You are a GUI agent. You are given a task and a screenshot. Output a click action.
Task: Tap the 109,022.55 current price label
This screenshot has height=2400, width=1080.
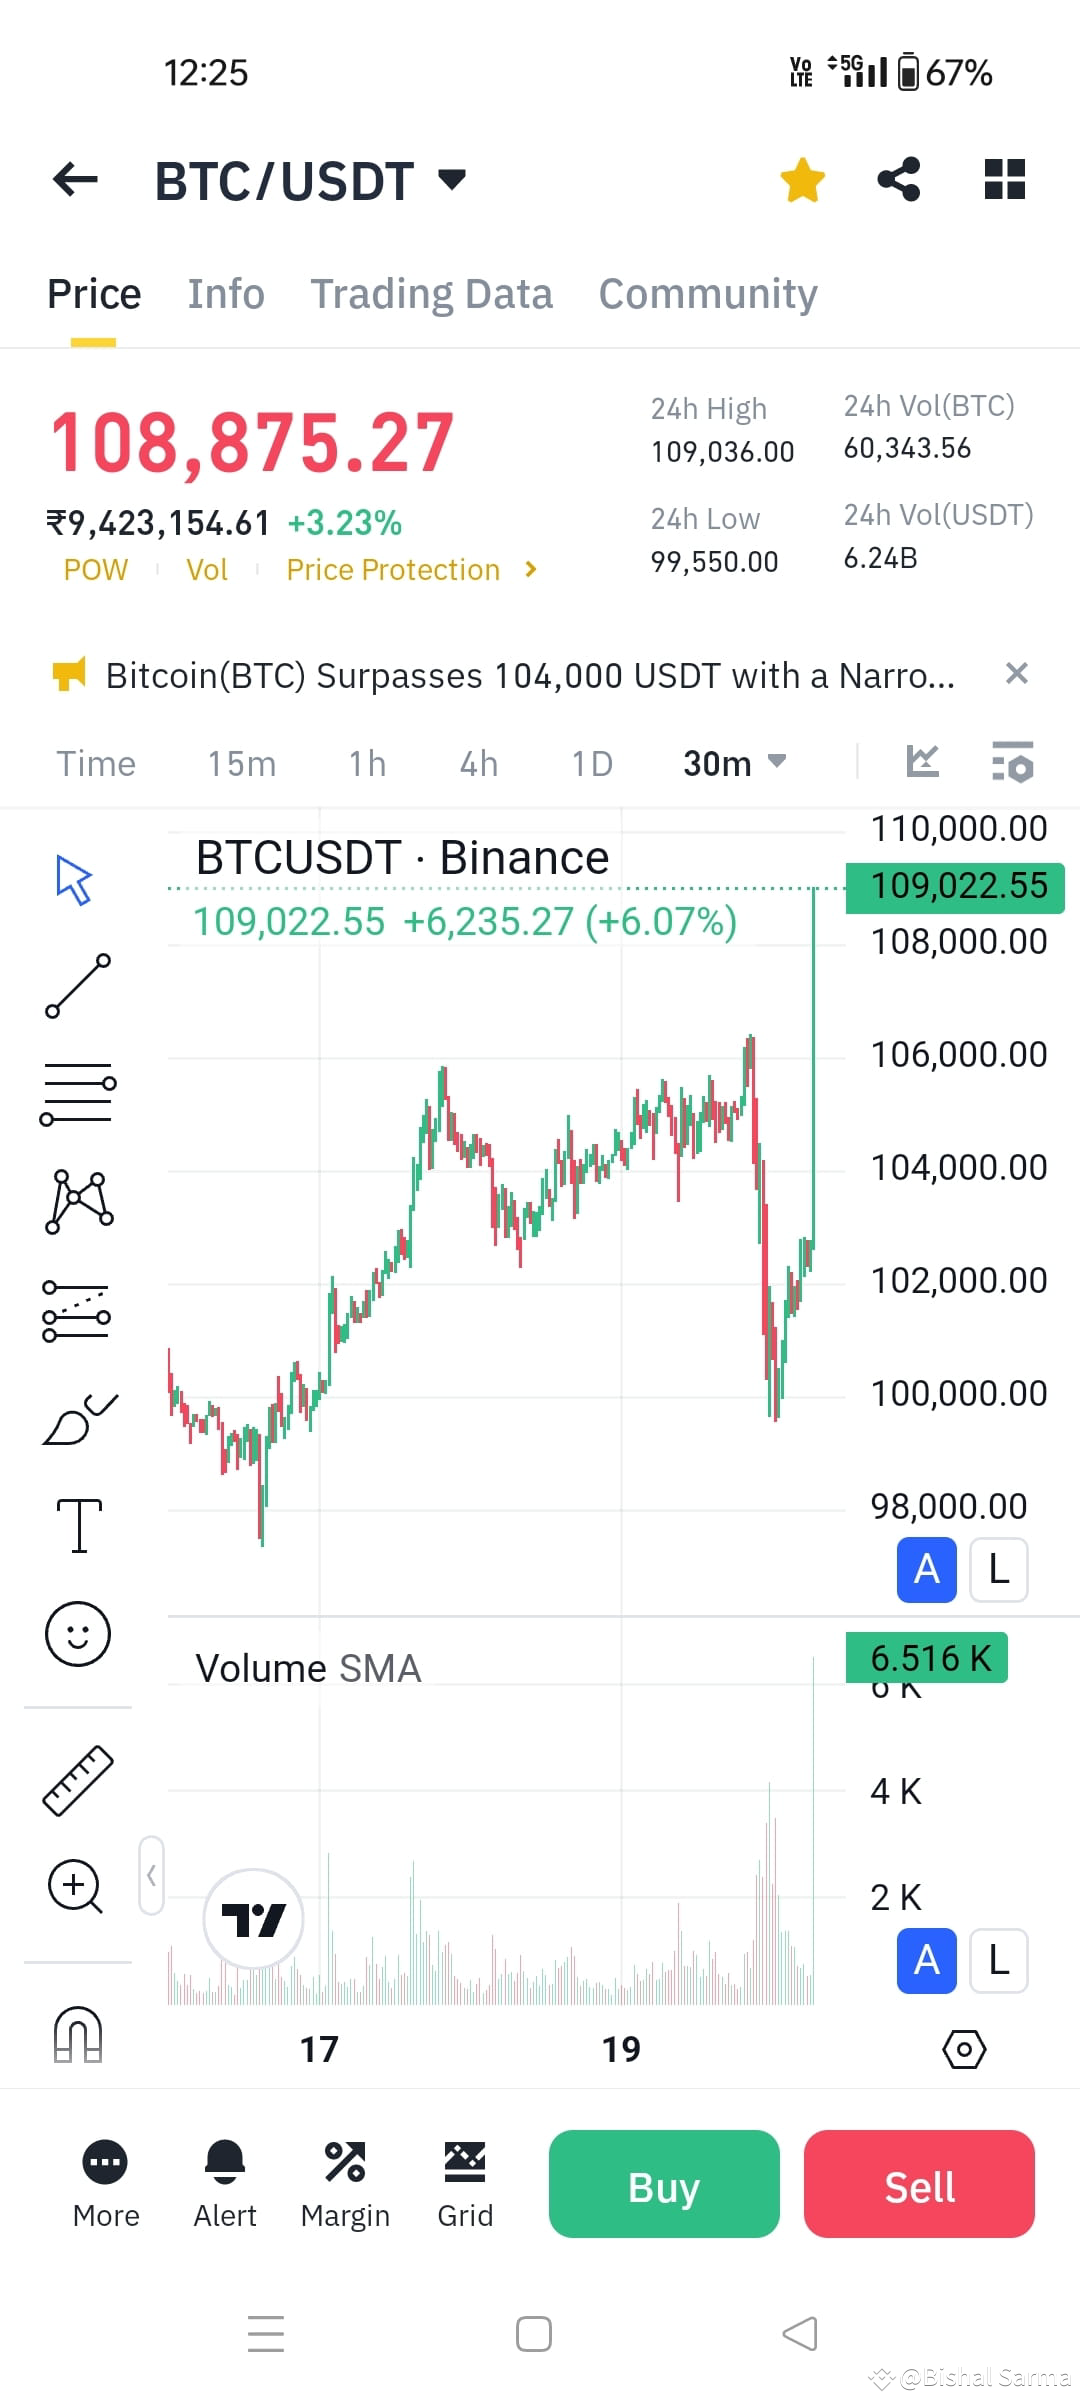(x=955, y=887)
